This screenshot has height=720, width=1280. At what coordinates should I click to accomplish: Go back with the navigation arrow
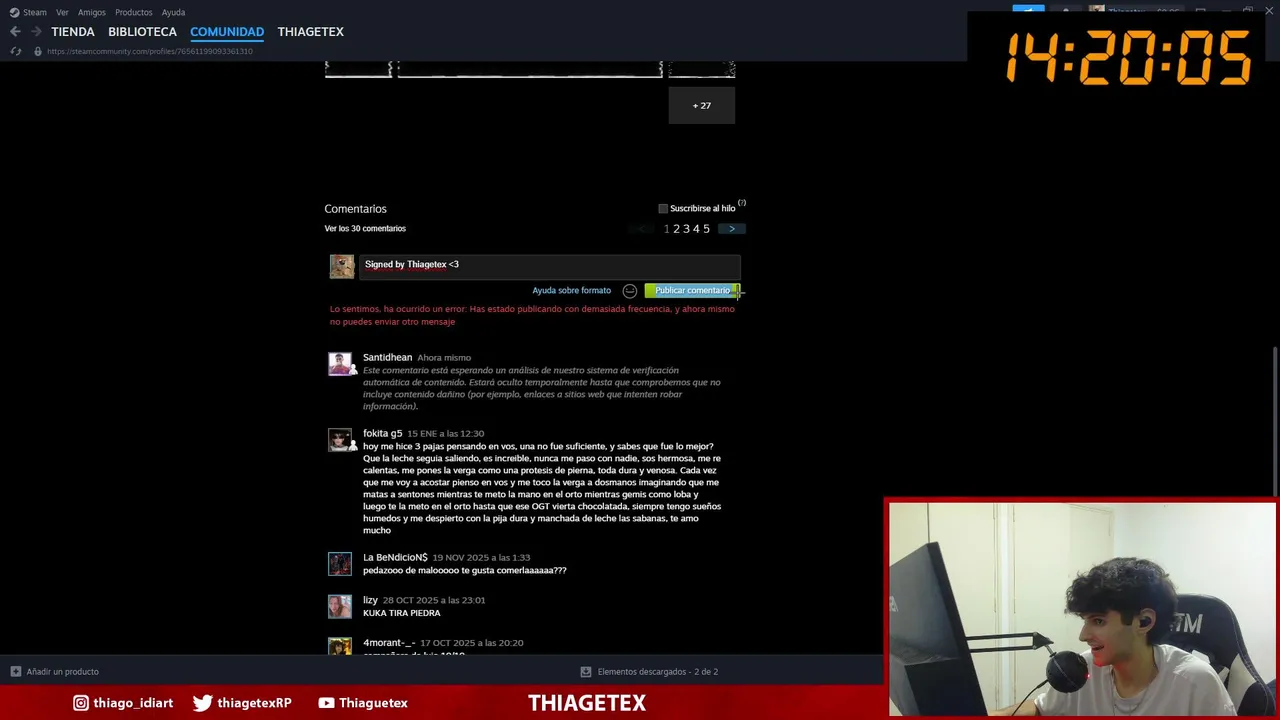(x=15, y=32)
